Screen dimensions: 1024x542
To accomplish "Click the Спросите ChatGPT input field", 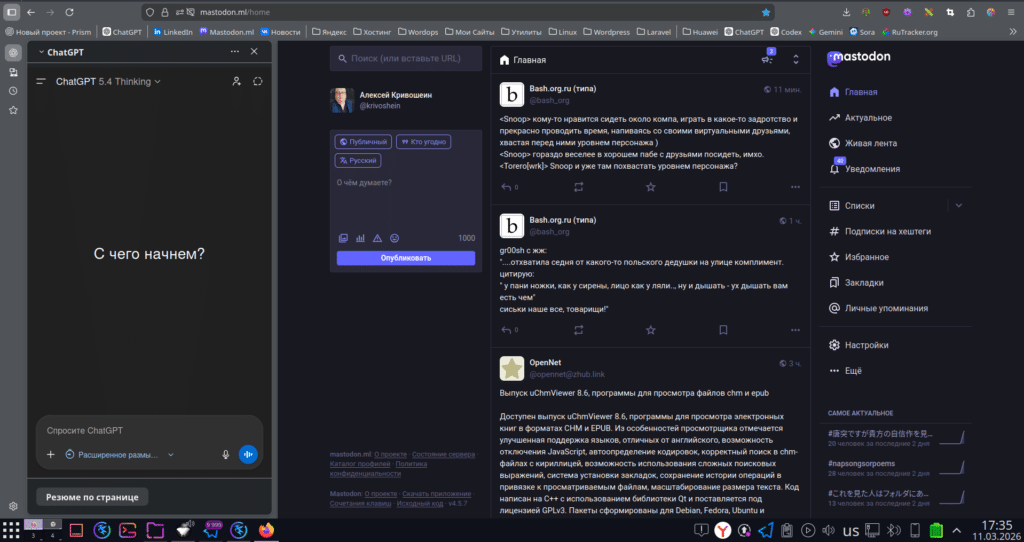I will (x=150, y=431).
